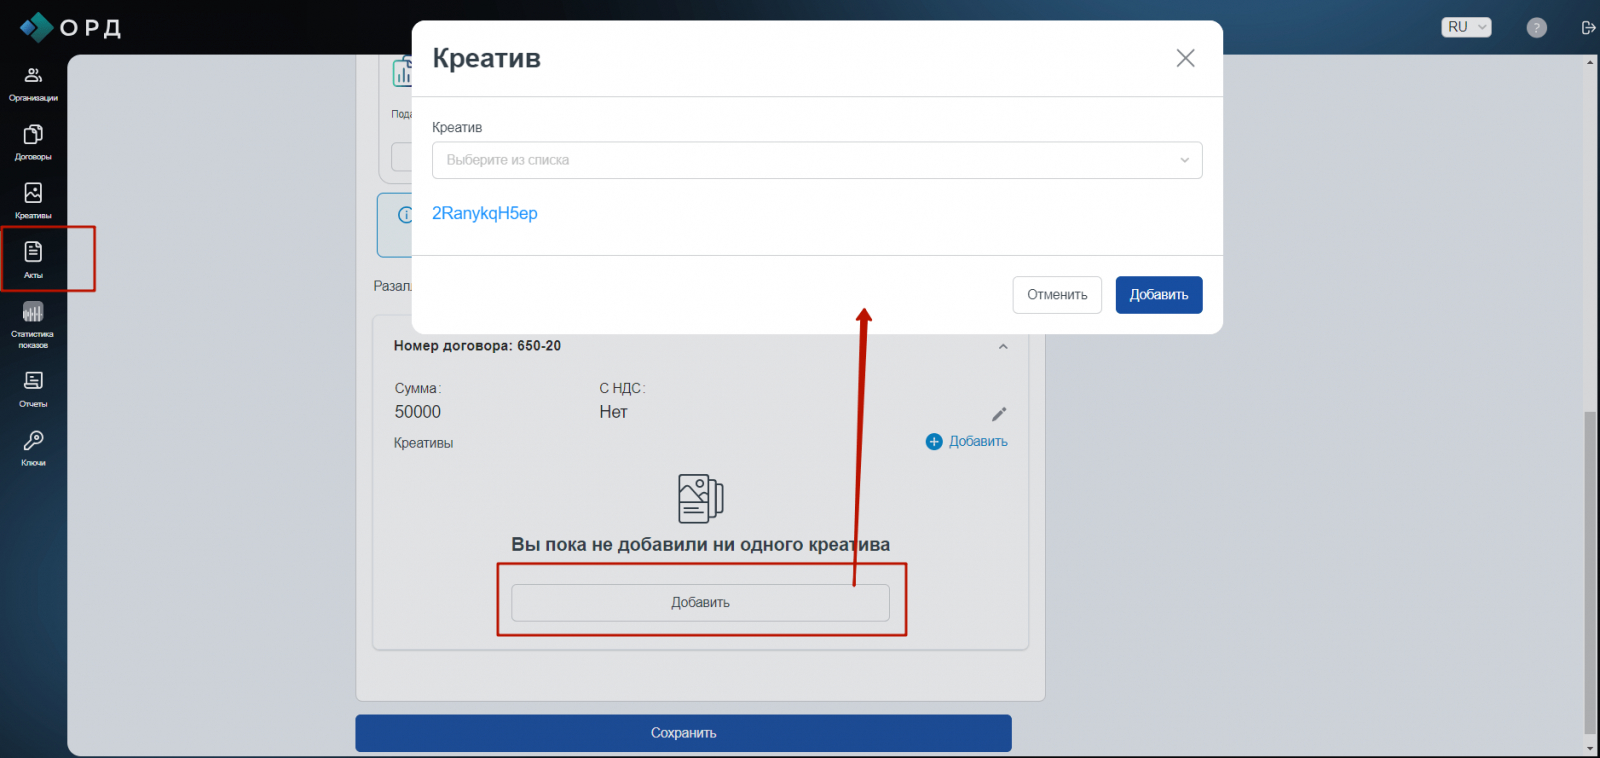Screen dimensions: 1600x758
Task: Click the pencil edit icon for contract 650-20
Action: [x=999, y=414]
